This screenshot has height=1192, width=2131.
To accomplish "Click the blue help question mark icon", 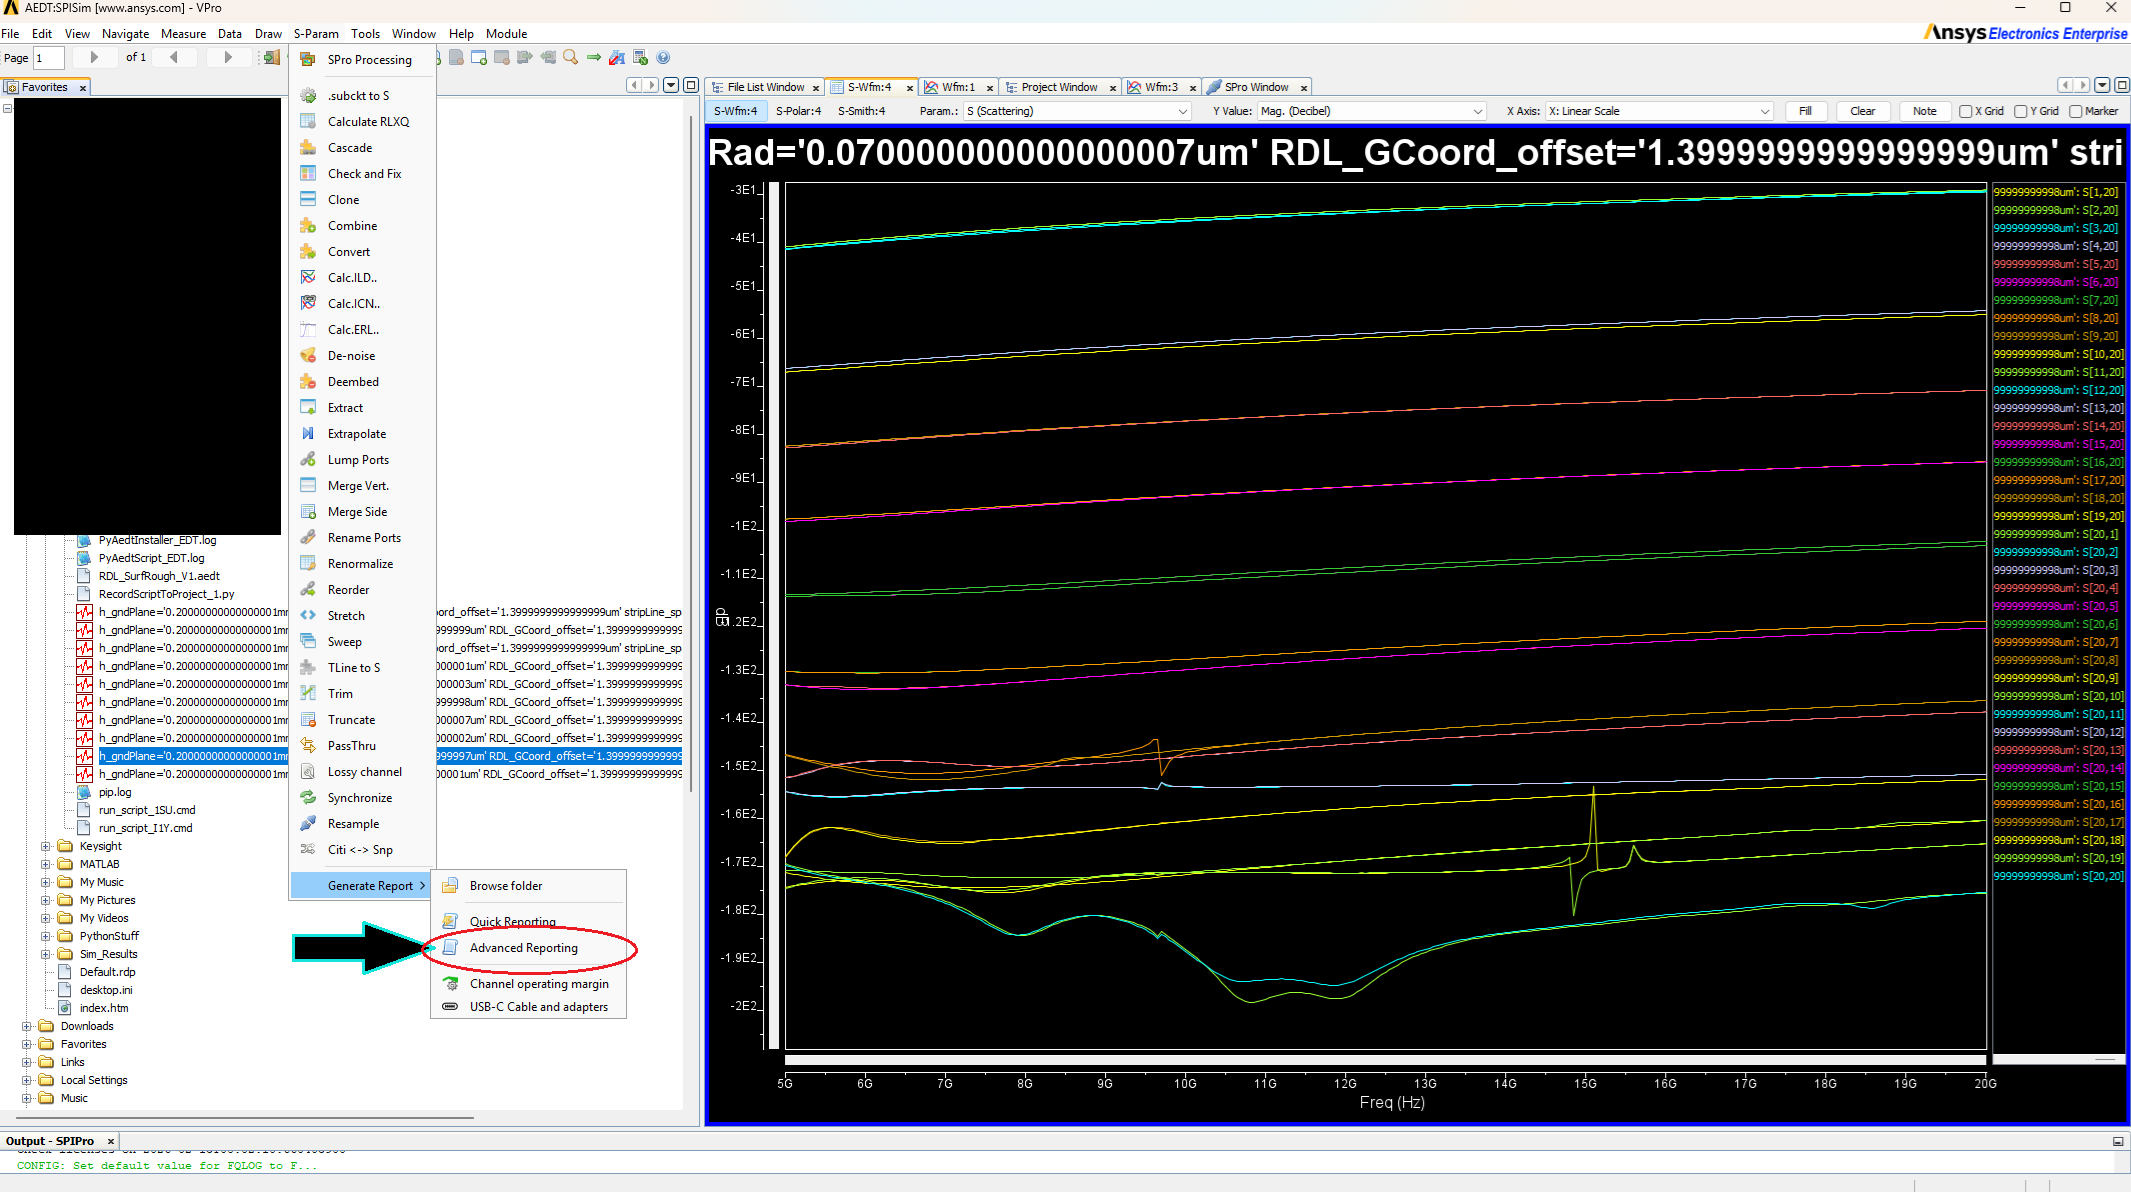I will 663,58.
